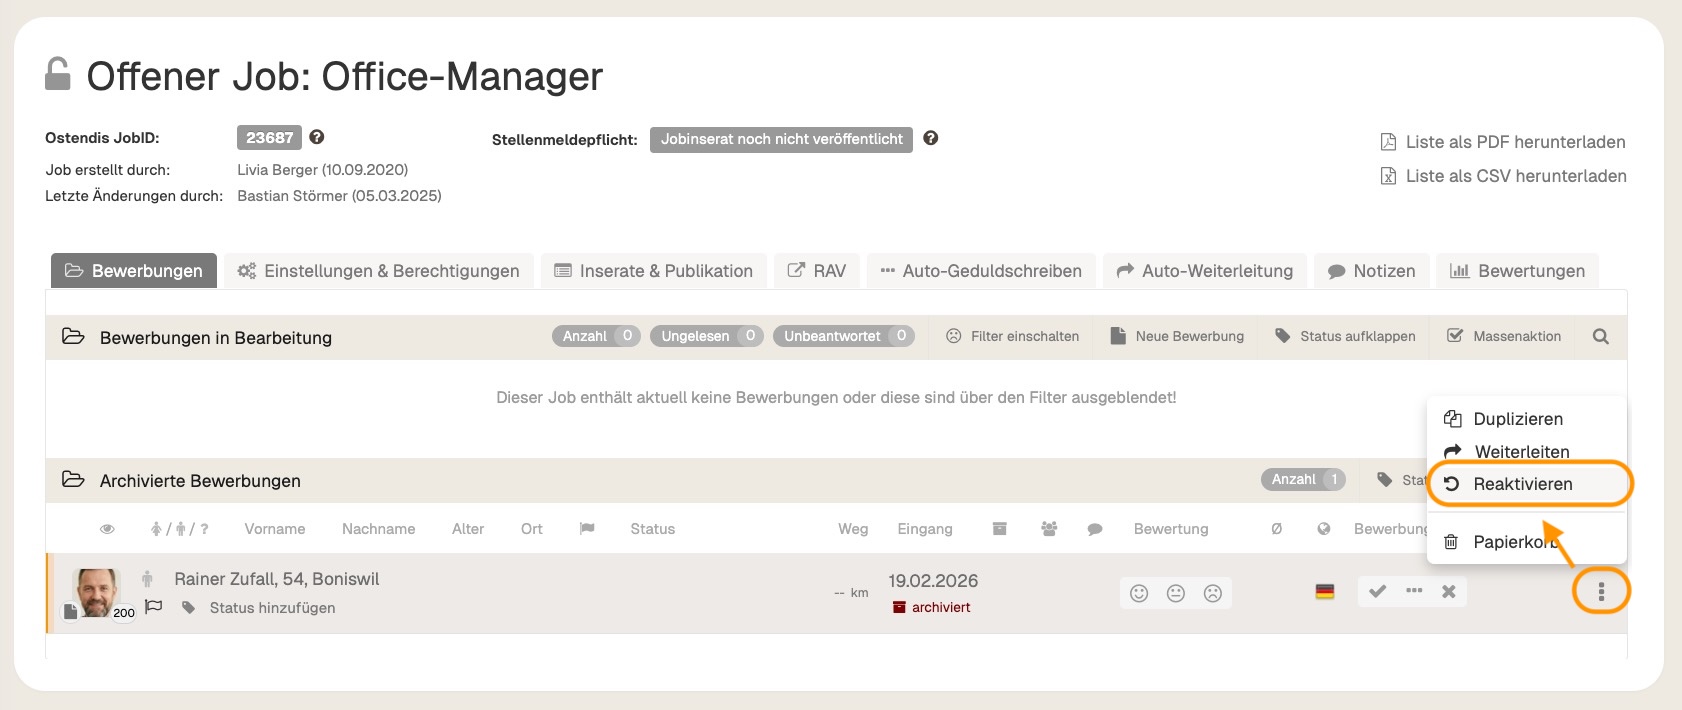Viewport: 1682px width, 710px height.
Task: Click Neue Bewerbung button
Action: (1177, 337)
